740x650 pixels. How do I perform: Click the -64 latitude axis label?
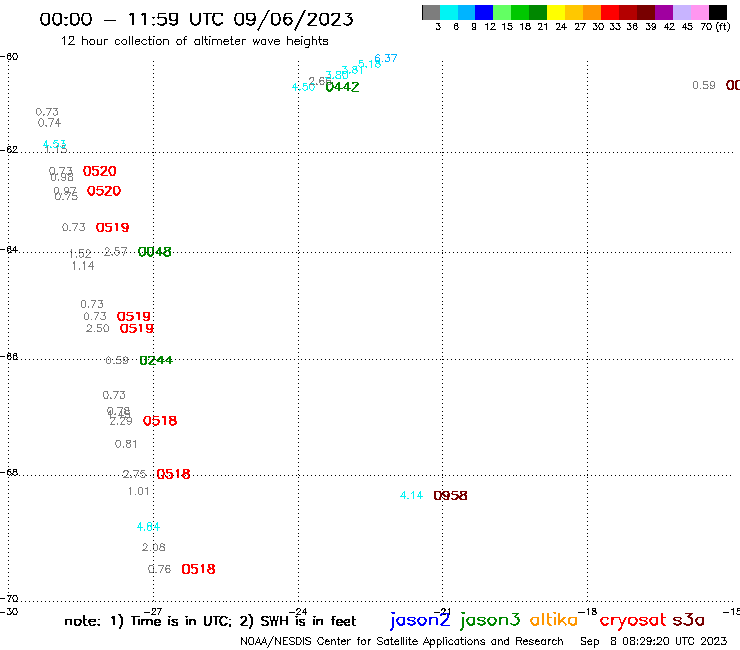click(x=9, y=249)
